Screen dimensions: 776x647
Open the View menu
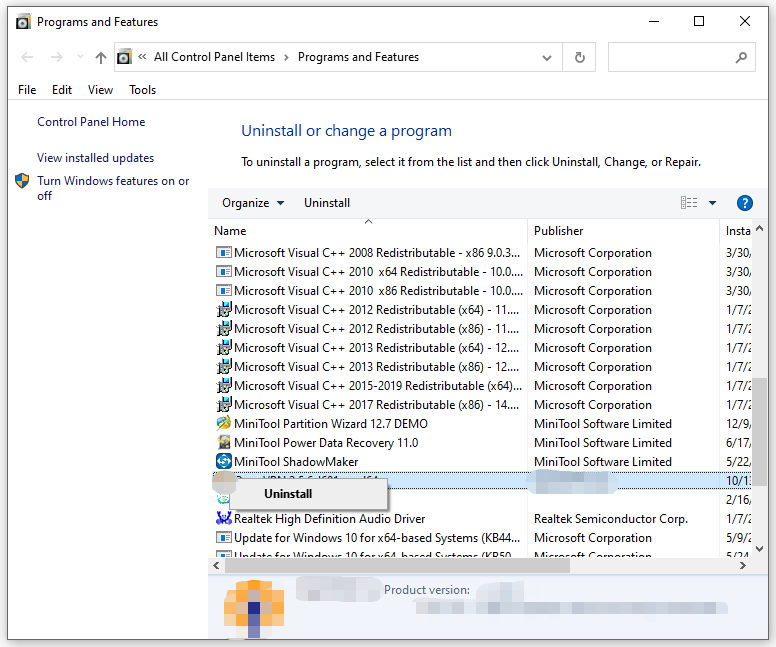coord(100,90)
